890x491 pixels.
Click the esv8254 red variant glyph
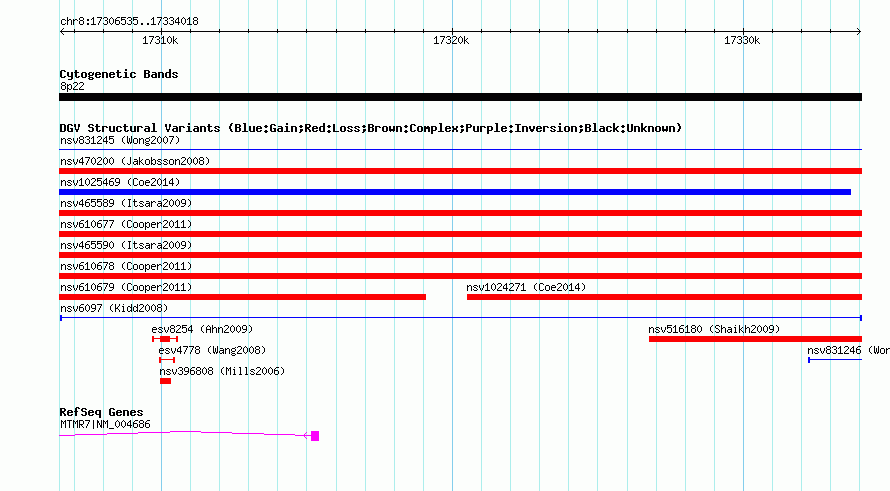tap(165, 339)
